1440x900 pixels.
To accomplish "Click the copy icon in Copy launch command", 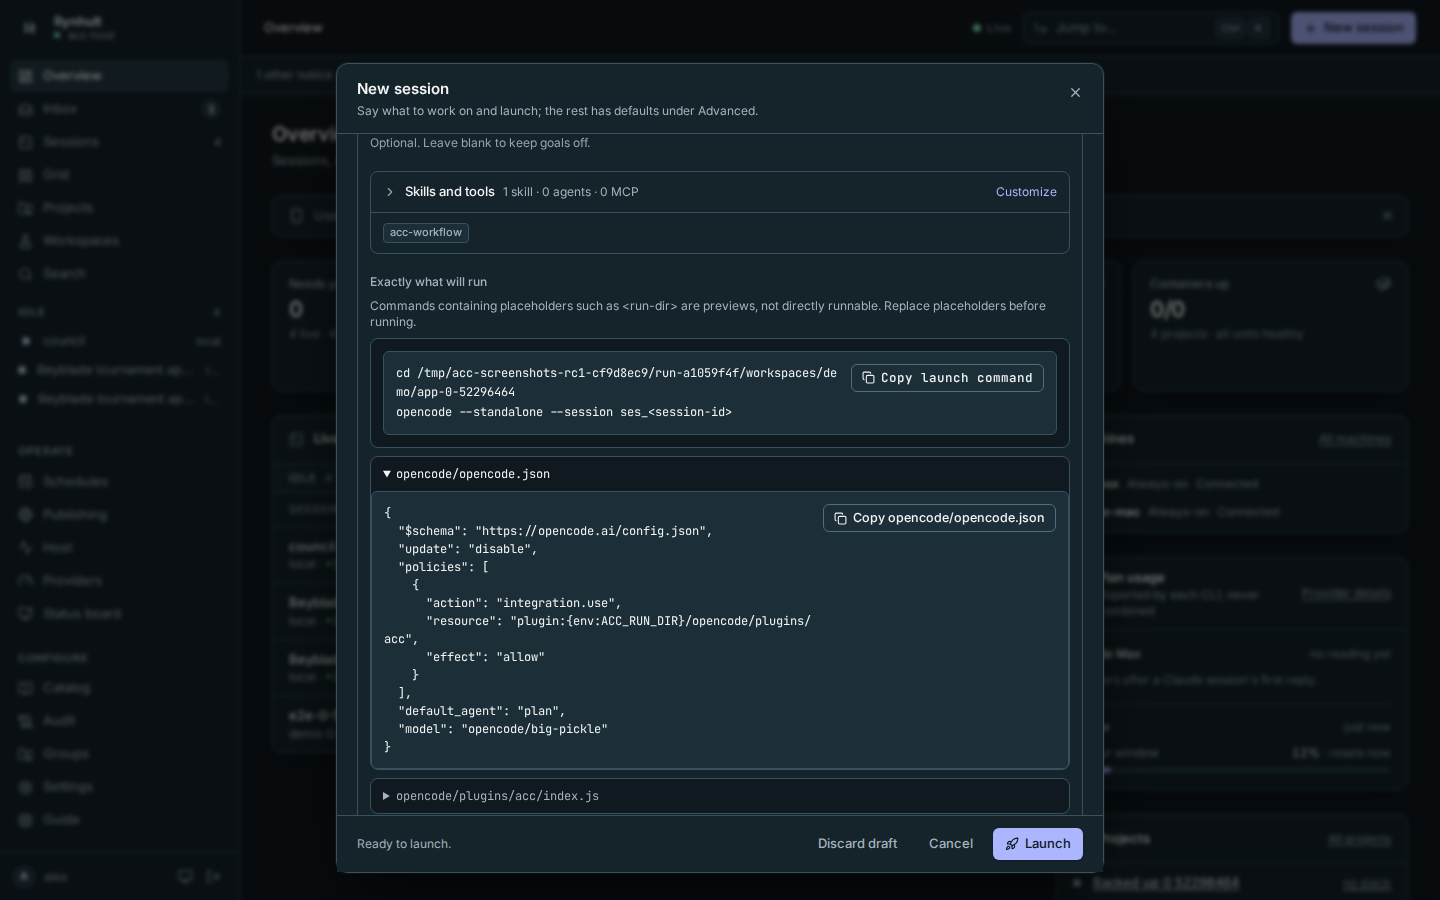I will pyautogui.click(x=868, y=378).
